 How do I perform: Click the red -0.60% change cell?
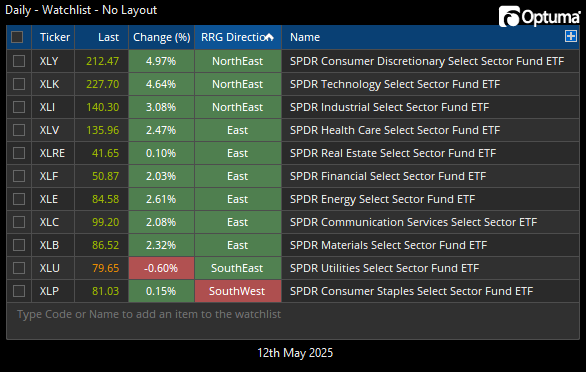[161, 268]
